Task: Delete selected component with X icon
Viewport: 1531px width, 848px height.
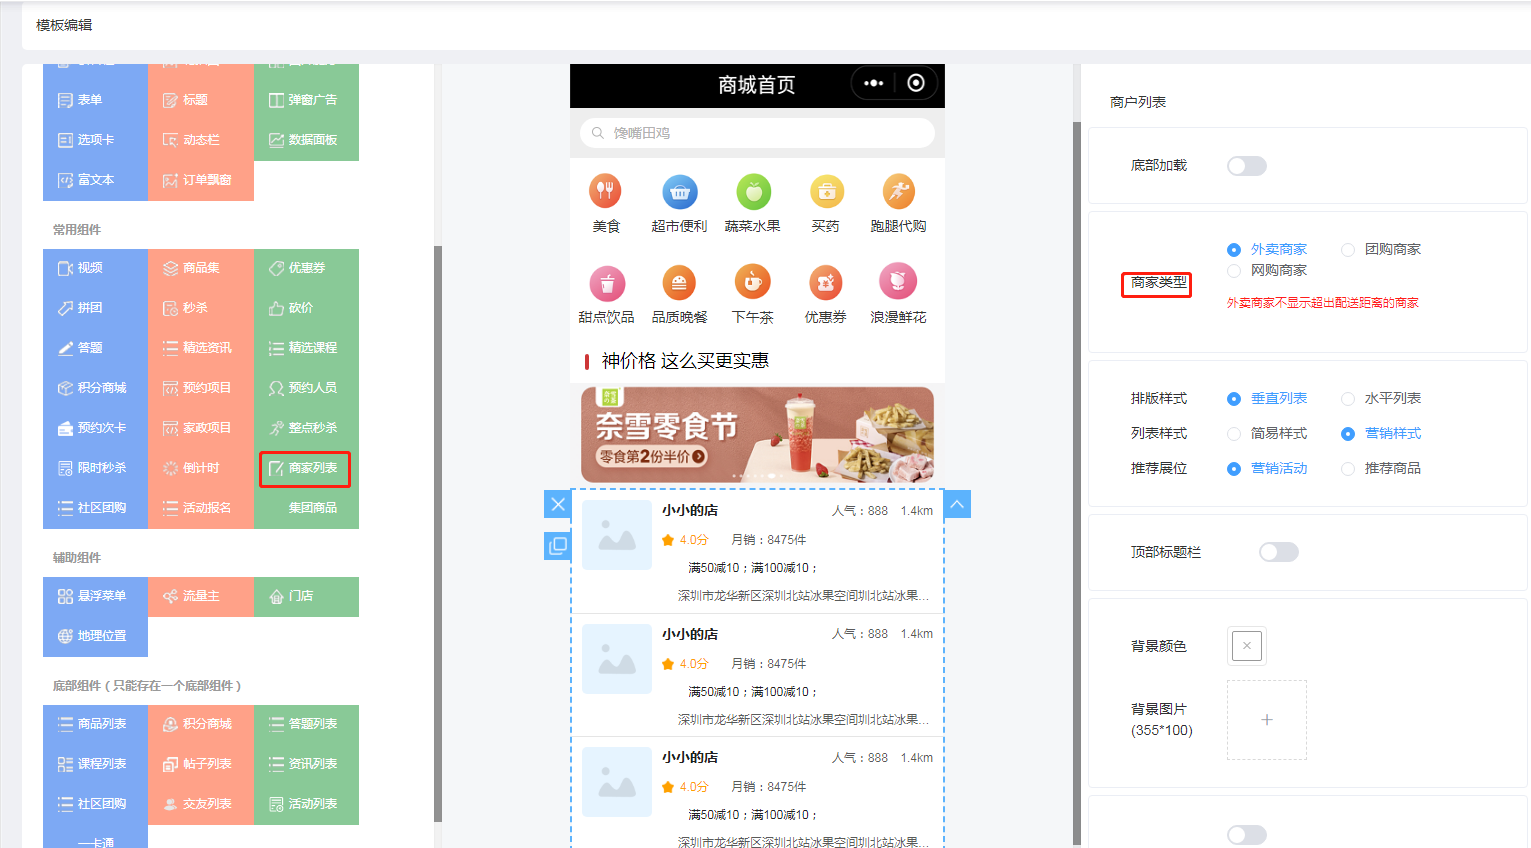Action: pyautogui.click(x=558, y=504)
